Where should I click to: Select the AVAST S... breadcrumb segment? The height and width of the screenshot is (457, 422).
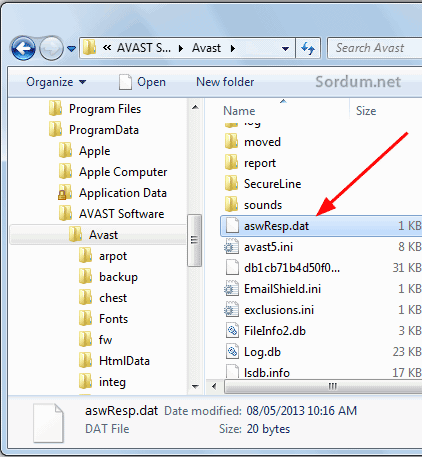(x=144, y=48)
